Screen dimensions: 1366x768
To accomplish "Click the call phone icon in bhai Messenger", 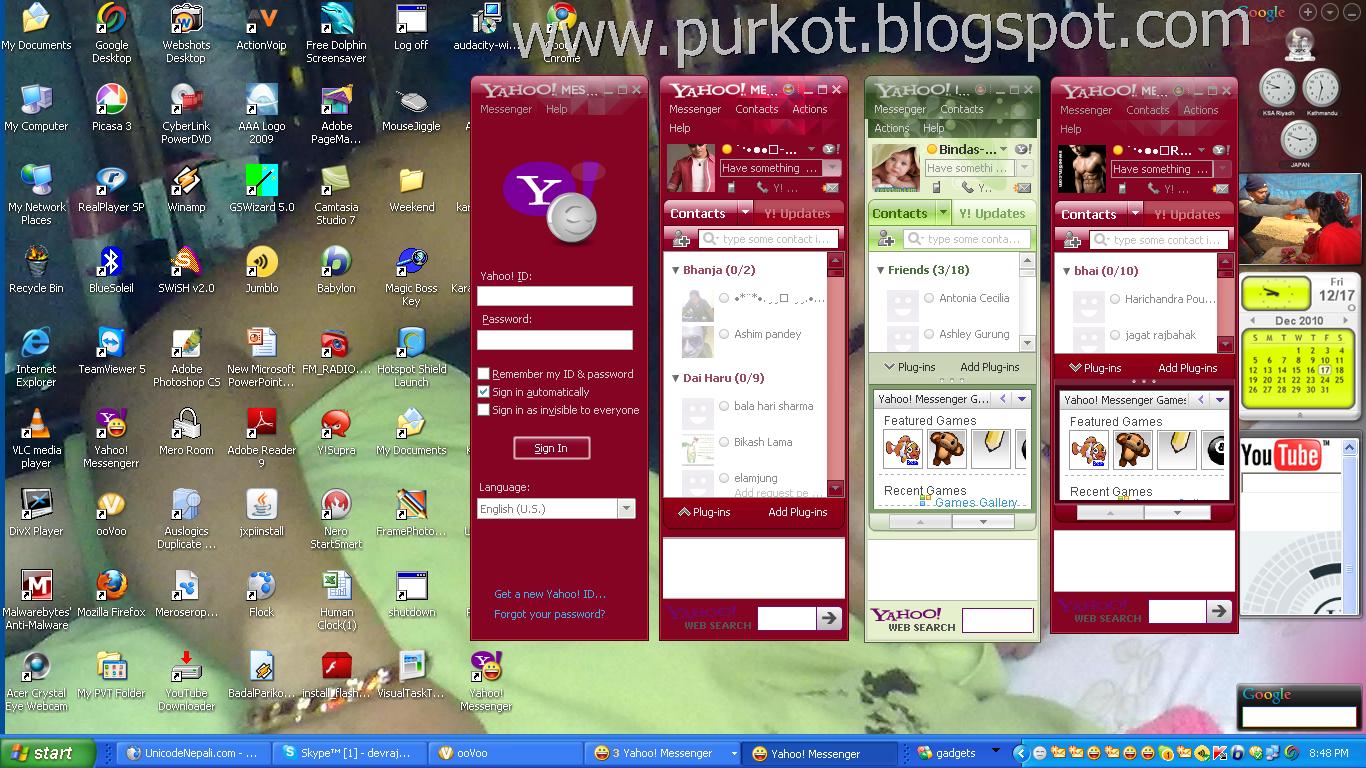I will pyautogui.click(x=1154, y=188).
